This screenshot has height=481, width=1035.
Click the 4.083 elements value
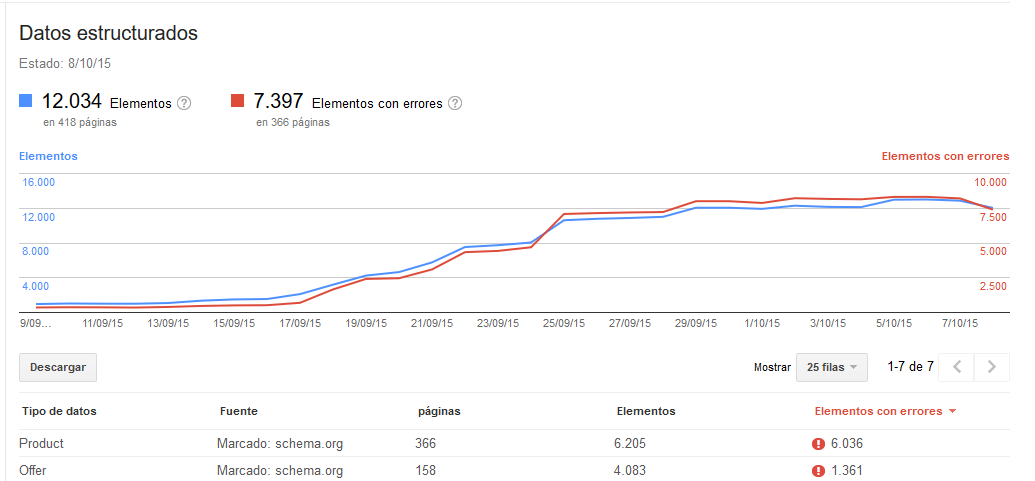tap(630, 471)
